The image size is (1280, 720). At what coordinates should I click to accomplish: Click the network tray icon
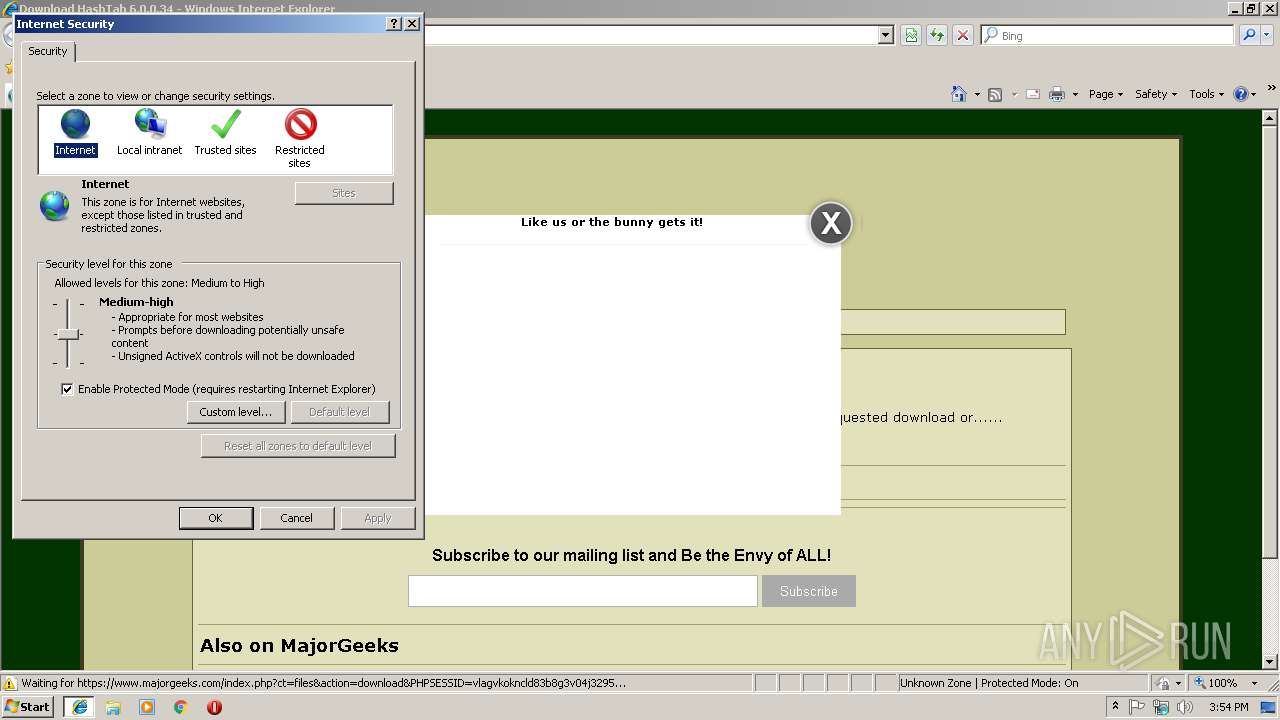(1161, 707)
